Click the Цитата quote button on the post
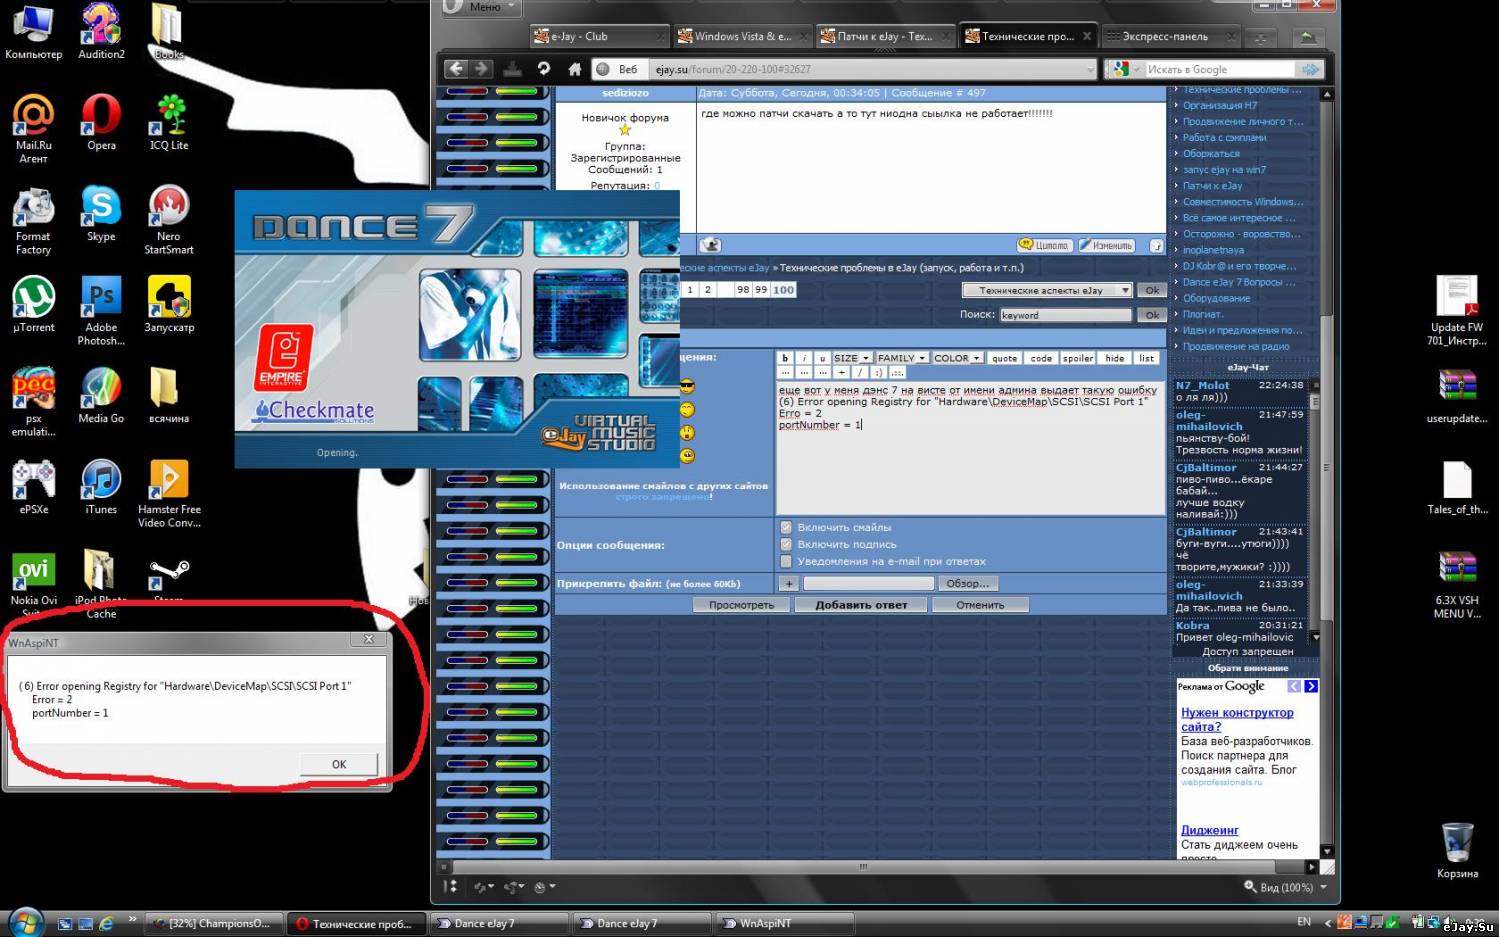Viewport: 1499px width, 937px height. click(x=1045, y=245)
